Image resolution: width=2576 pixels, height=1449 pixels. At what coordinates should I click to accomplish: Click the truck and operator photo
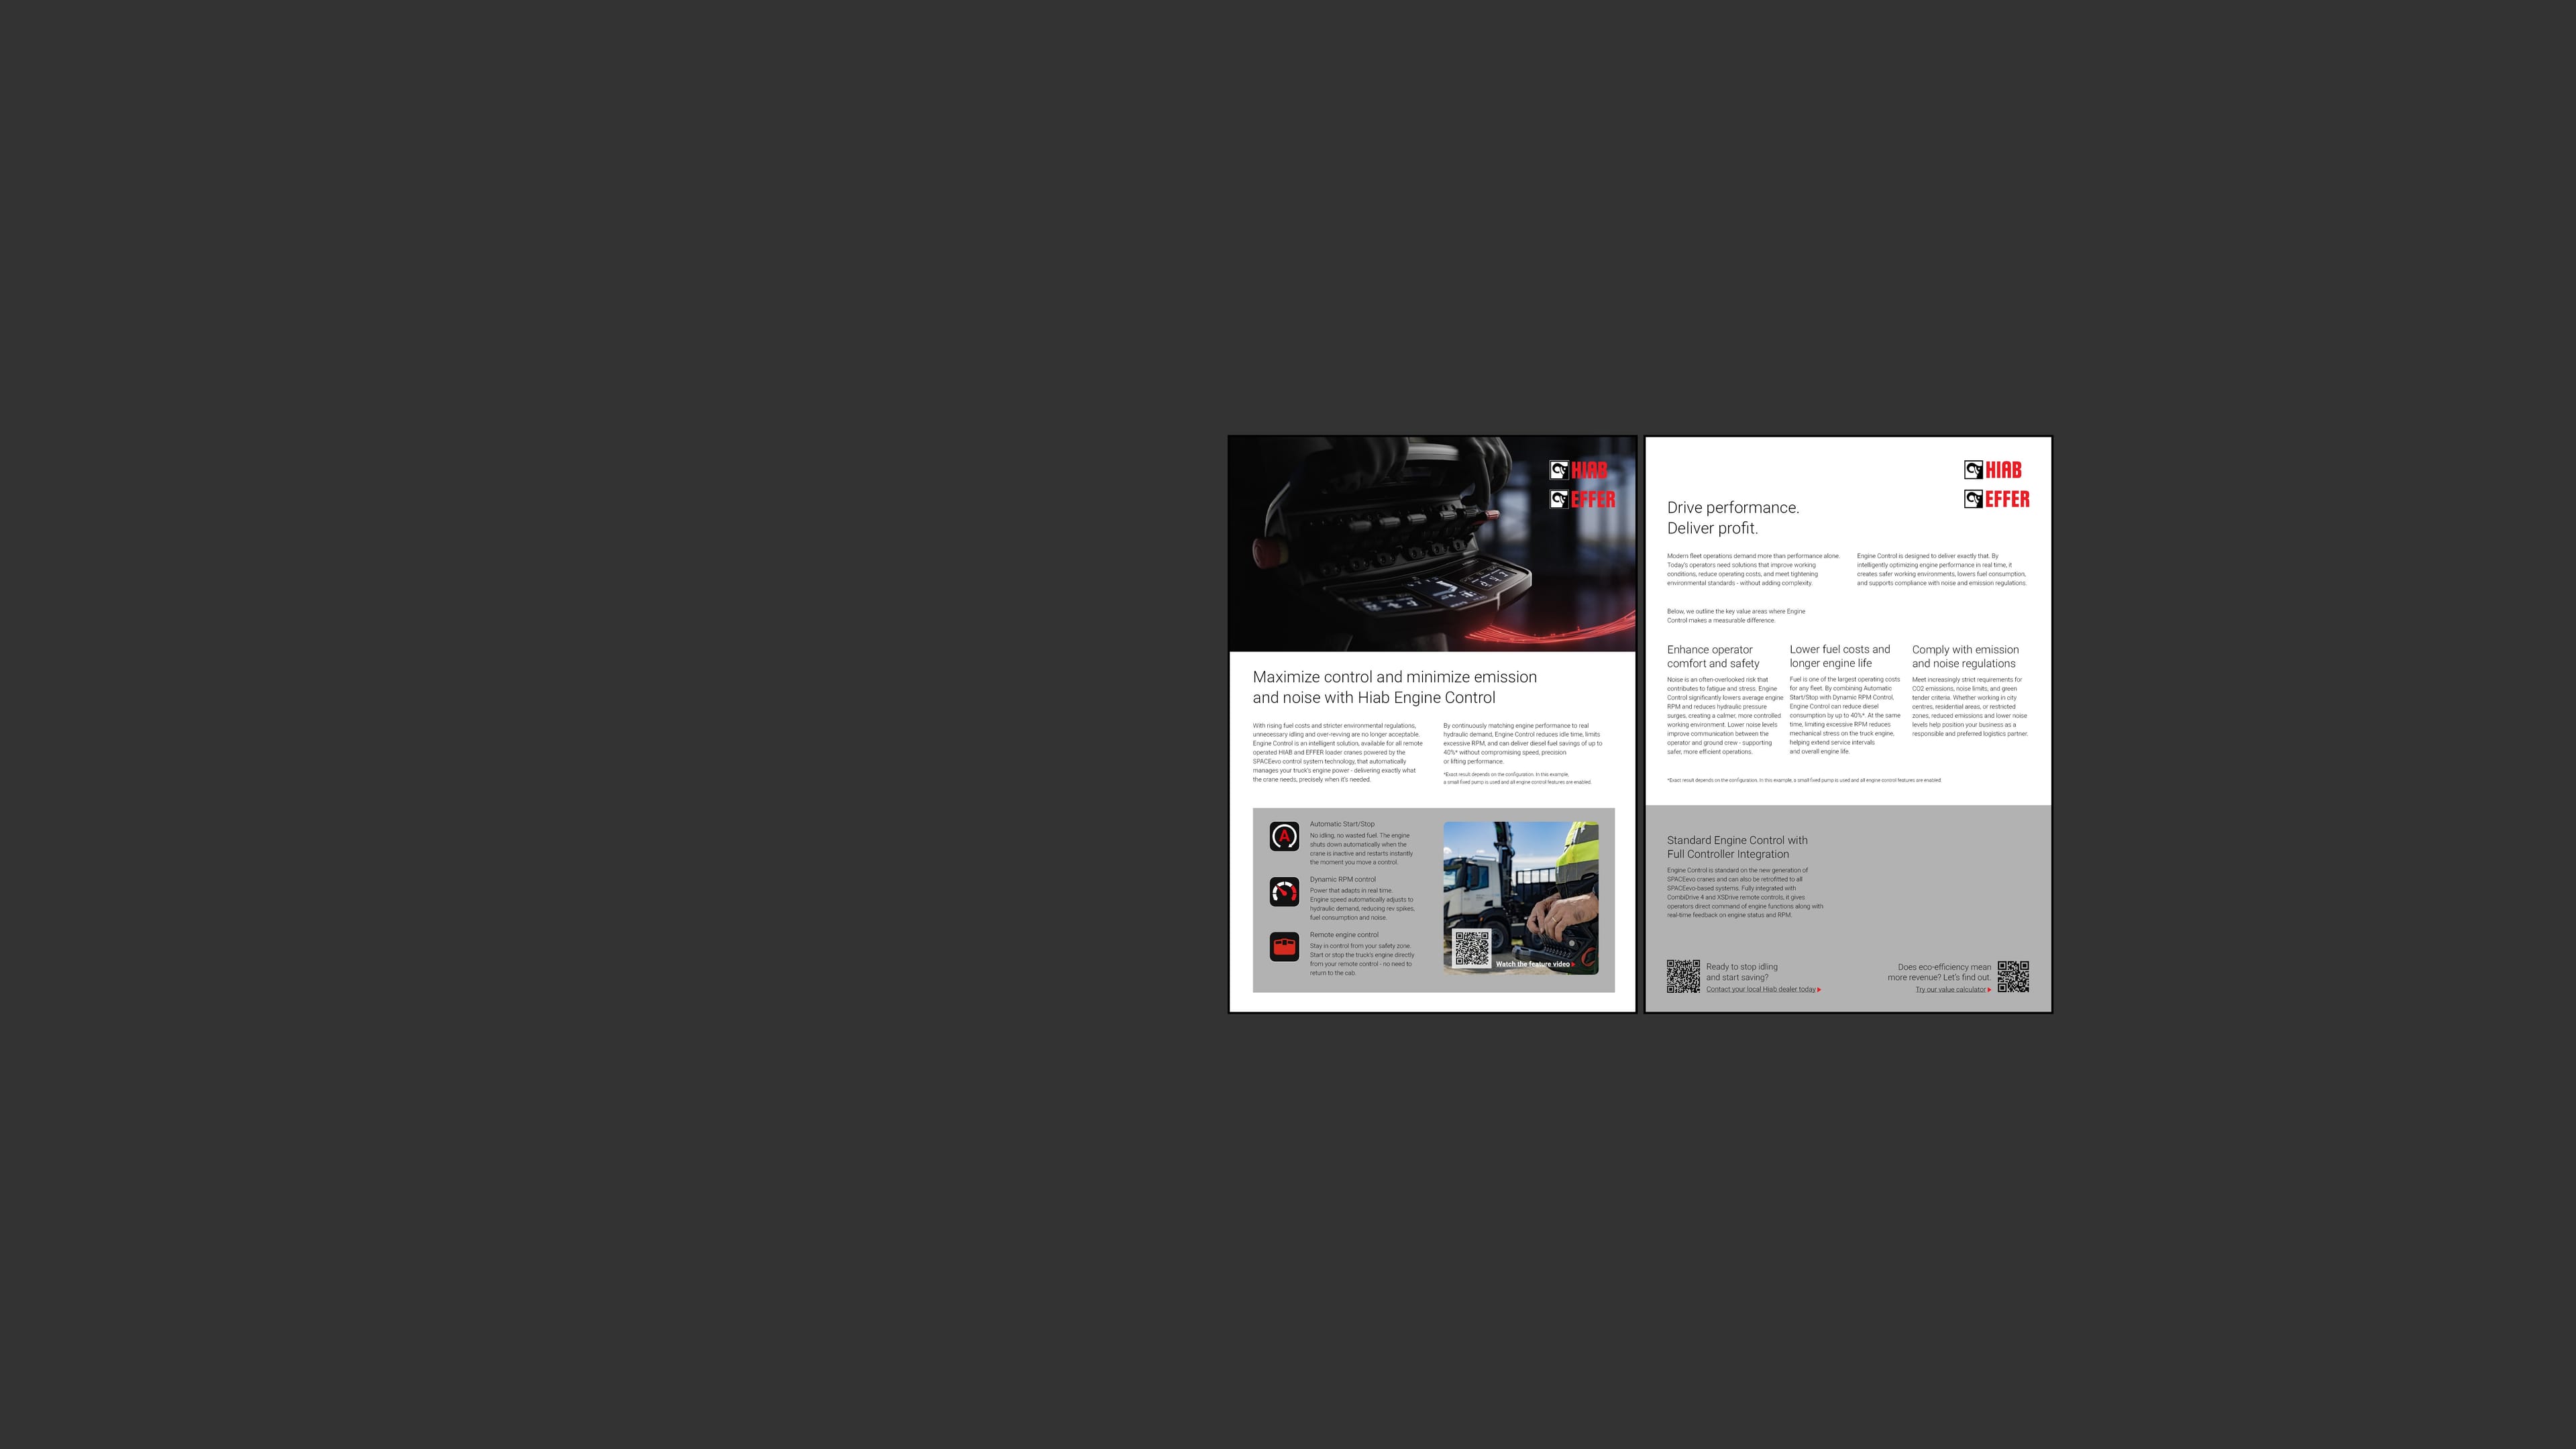[1520, 898]
